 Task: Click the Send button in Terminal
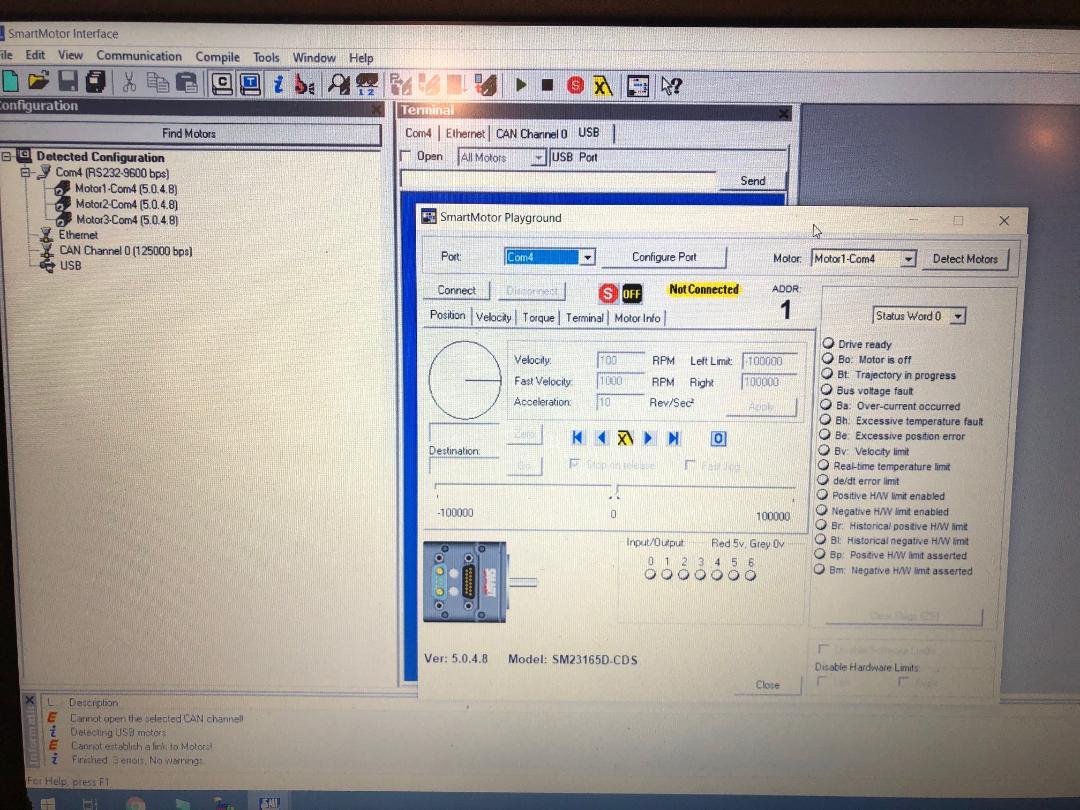pyautogui.click(x=752, y=180)
